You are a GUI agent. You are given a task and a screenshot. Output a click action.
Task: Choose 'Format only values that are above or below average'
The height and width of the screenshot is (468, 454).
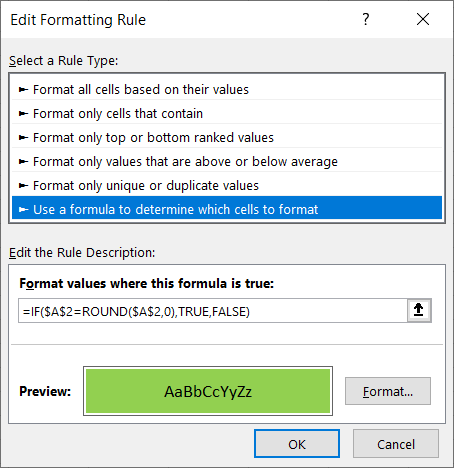[227, 161]
